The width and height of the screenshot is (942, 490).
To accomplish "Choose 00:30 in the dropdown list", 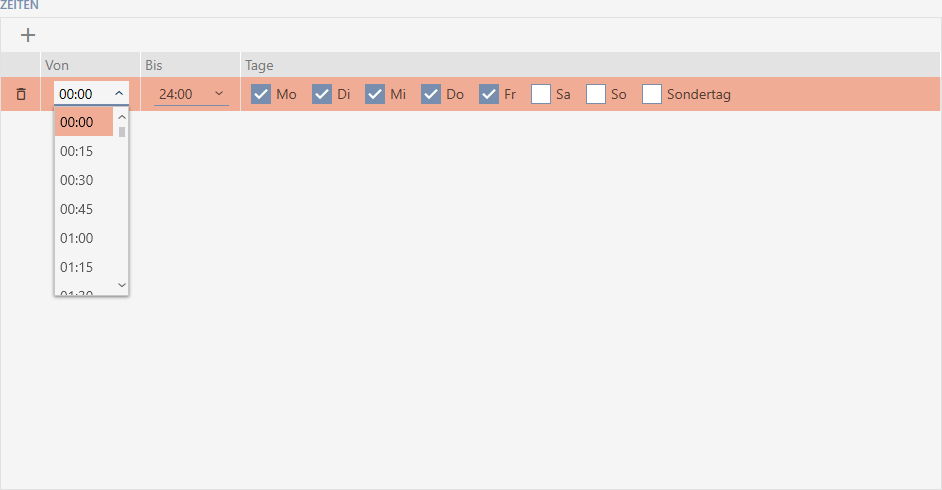I will coord(76,180).
